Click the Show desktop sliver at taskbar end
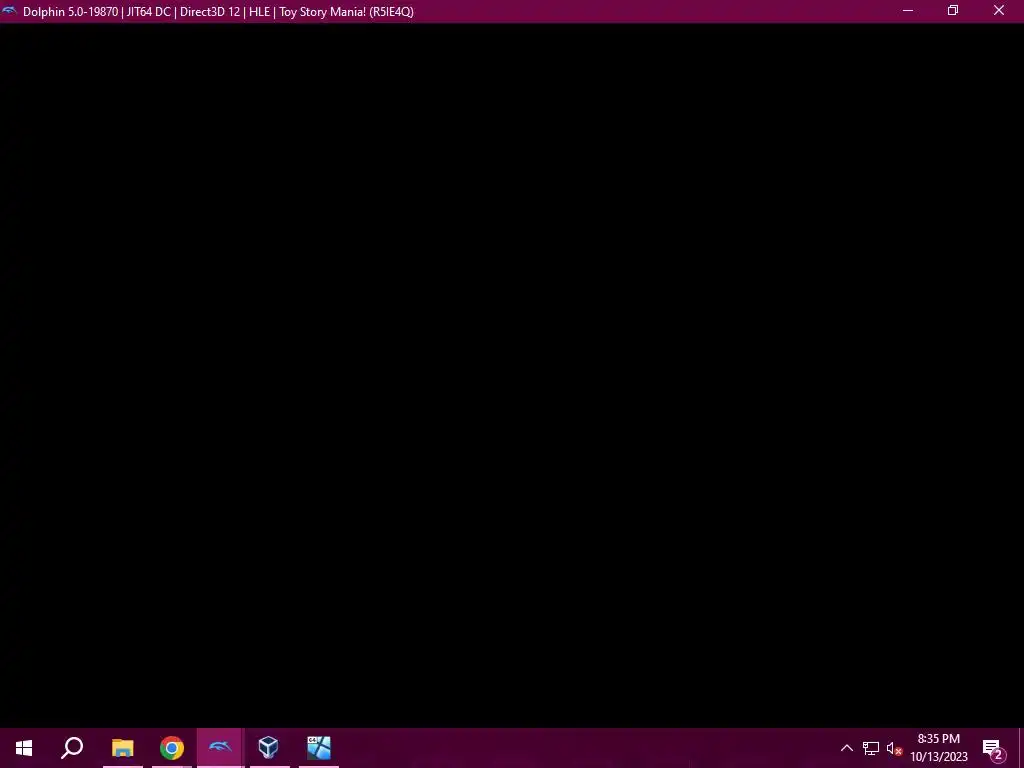 [x=1021, y=748]
